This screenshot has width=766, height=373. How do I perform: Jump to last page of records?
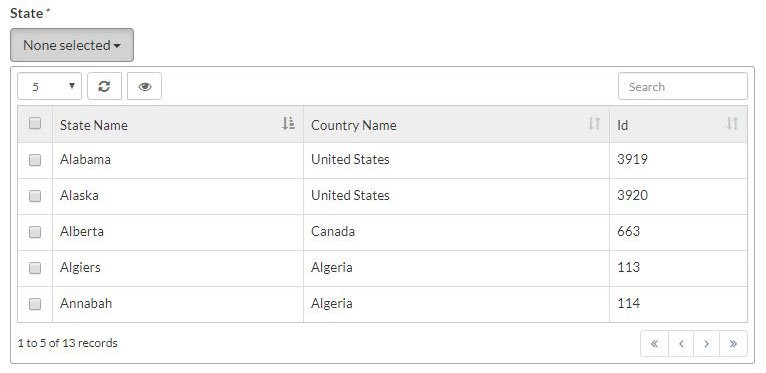coord(733,344)
